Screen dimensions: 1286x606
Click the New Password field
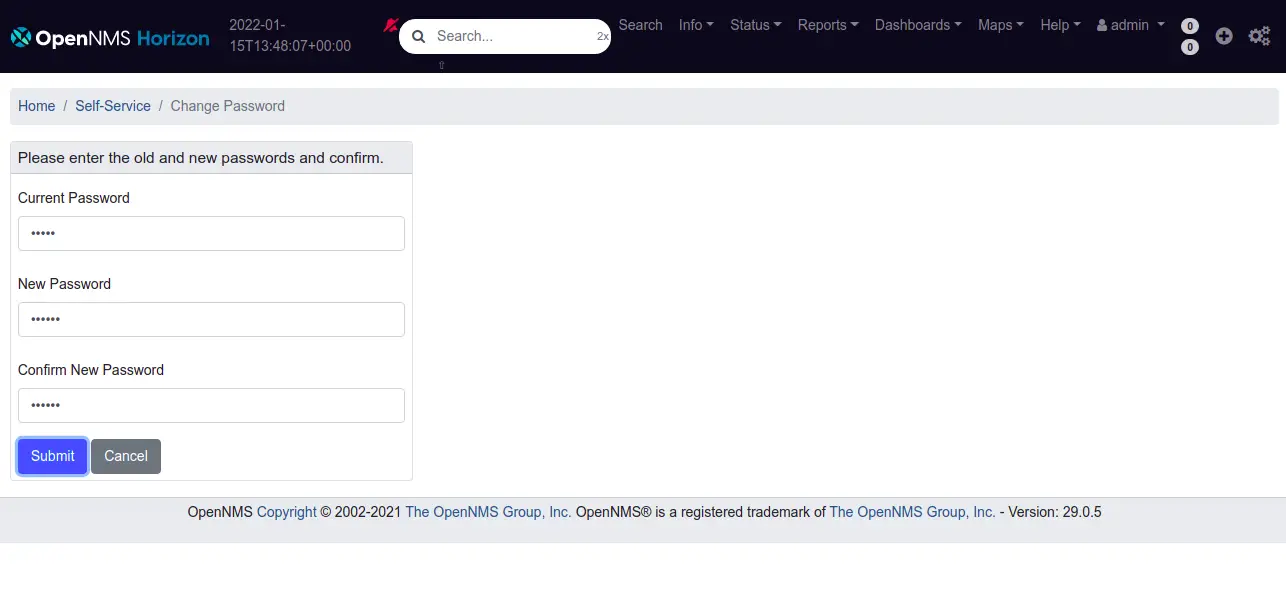(211, 319)
